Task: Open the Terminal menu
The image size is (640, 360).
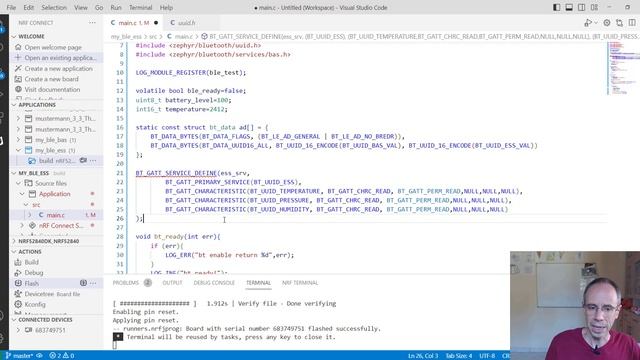Action: click(140, 7)
